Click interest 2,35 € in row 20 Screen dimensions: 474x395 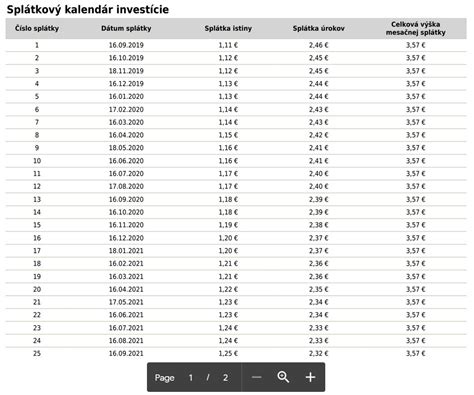pyautogui.click(x=318, y=289)
